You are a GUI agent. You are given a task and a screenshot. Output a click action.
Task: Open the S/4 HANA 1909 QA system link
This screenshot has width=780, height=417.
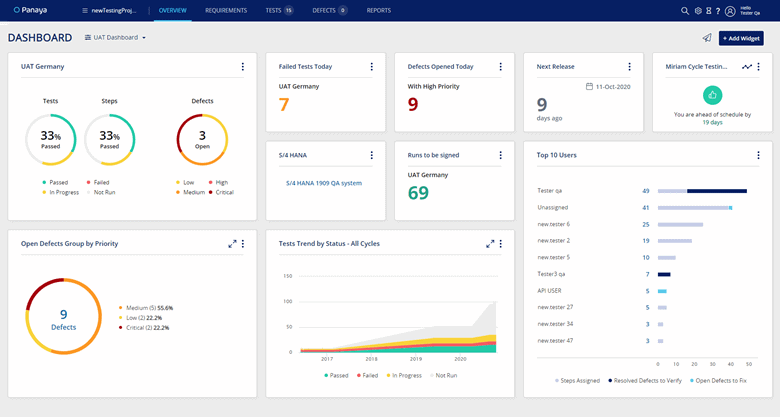(x=324, y=183)
